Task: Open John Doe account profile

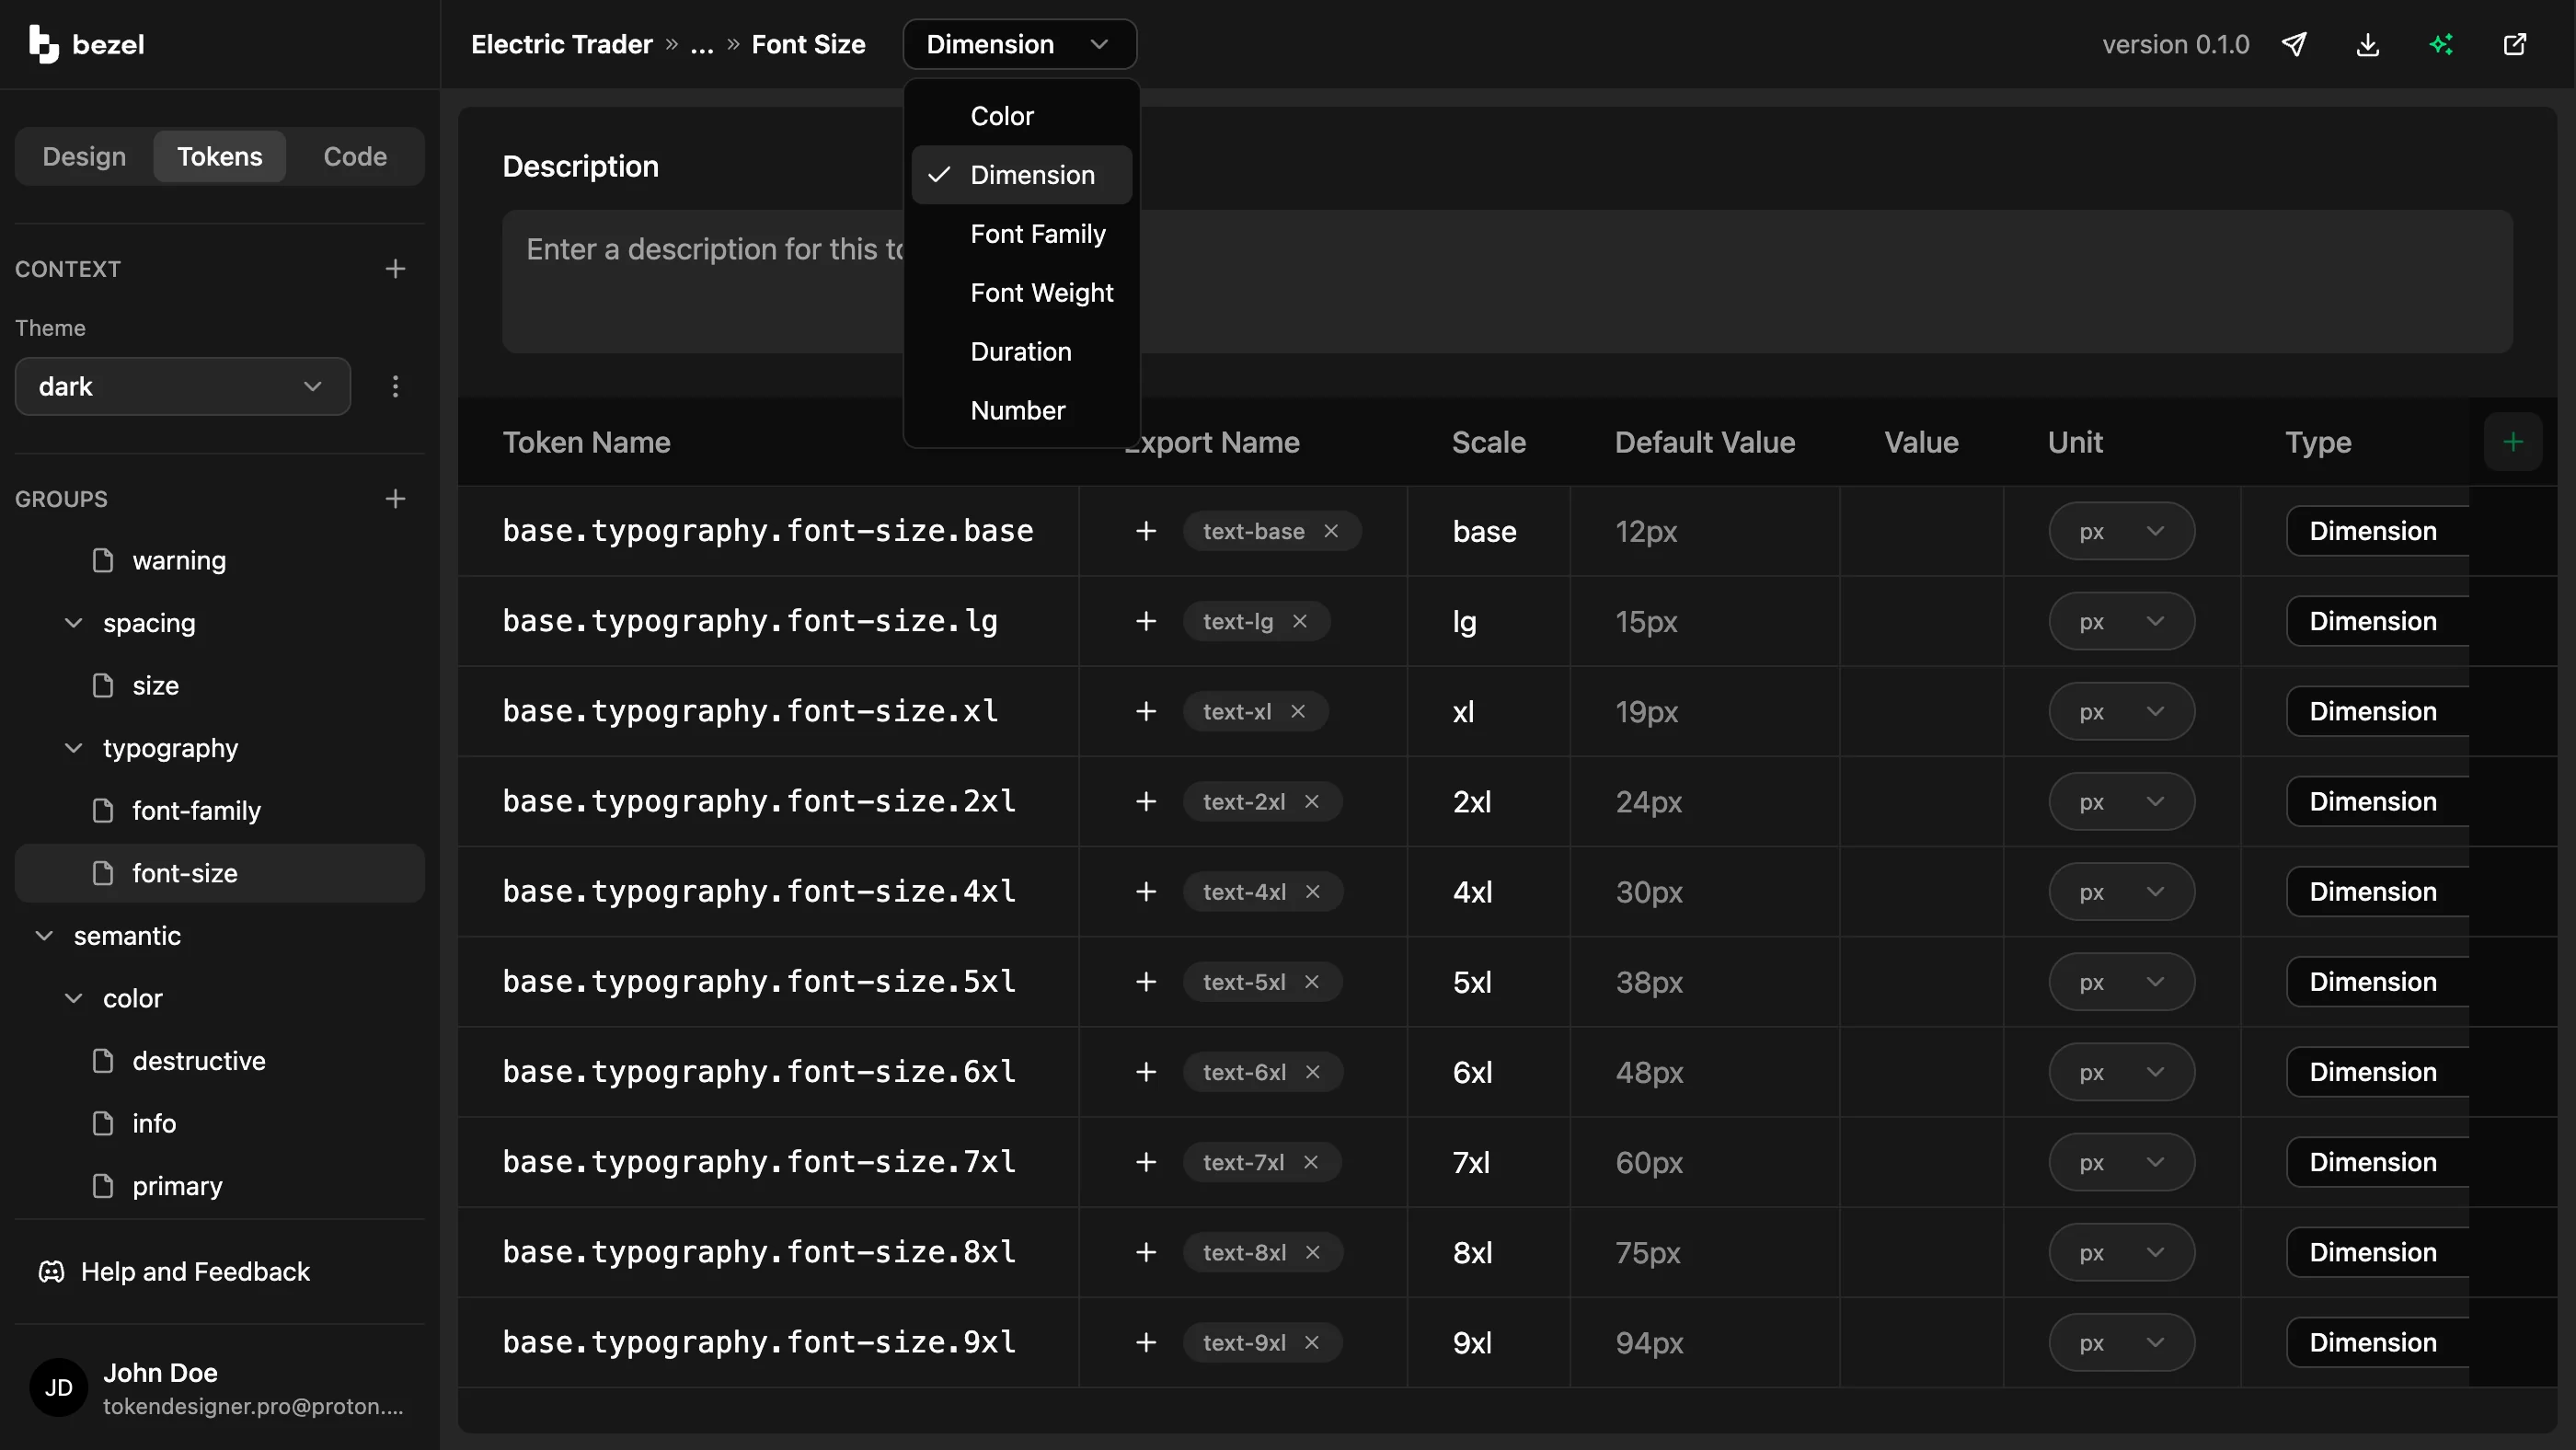Action: (220, 1388)
